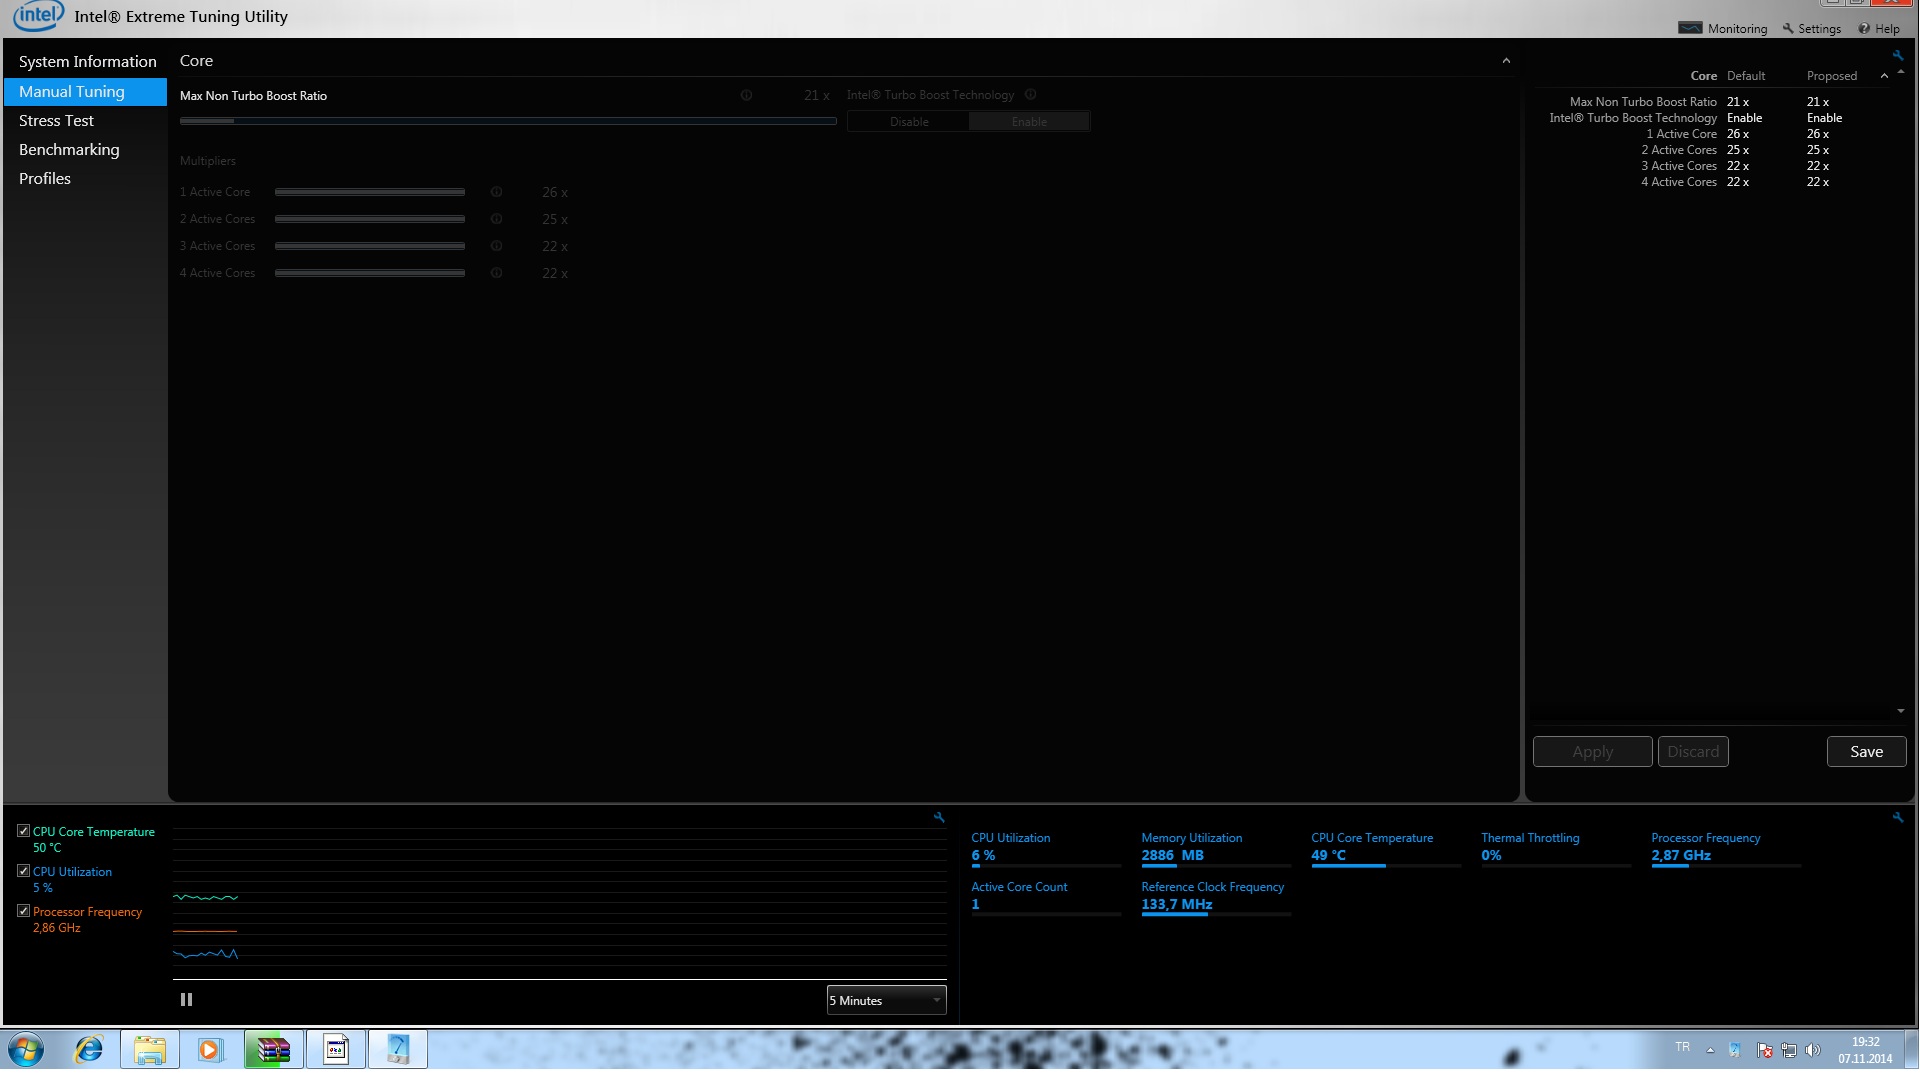Save the tuning profile

[1866, 752]
